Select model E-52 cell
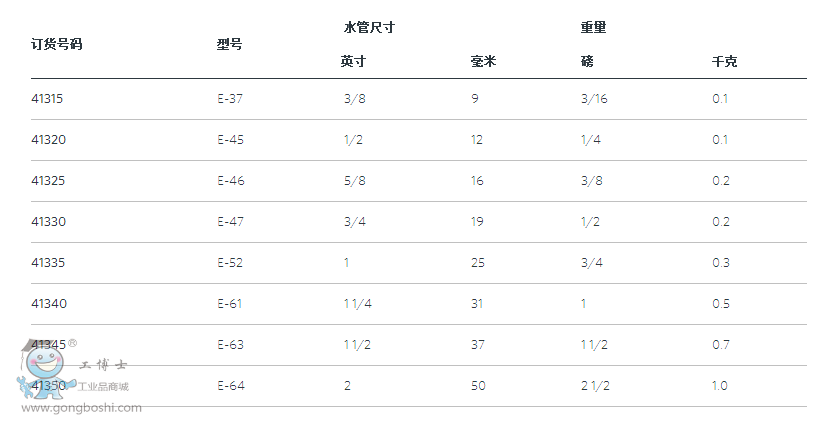The width and height of the screenshot is (826, 427). [230, 263]
